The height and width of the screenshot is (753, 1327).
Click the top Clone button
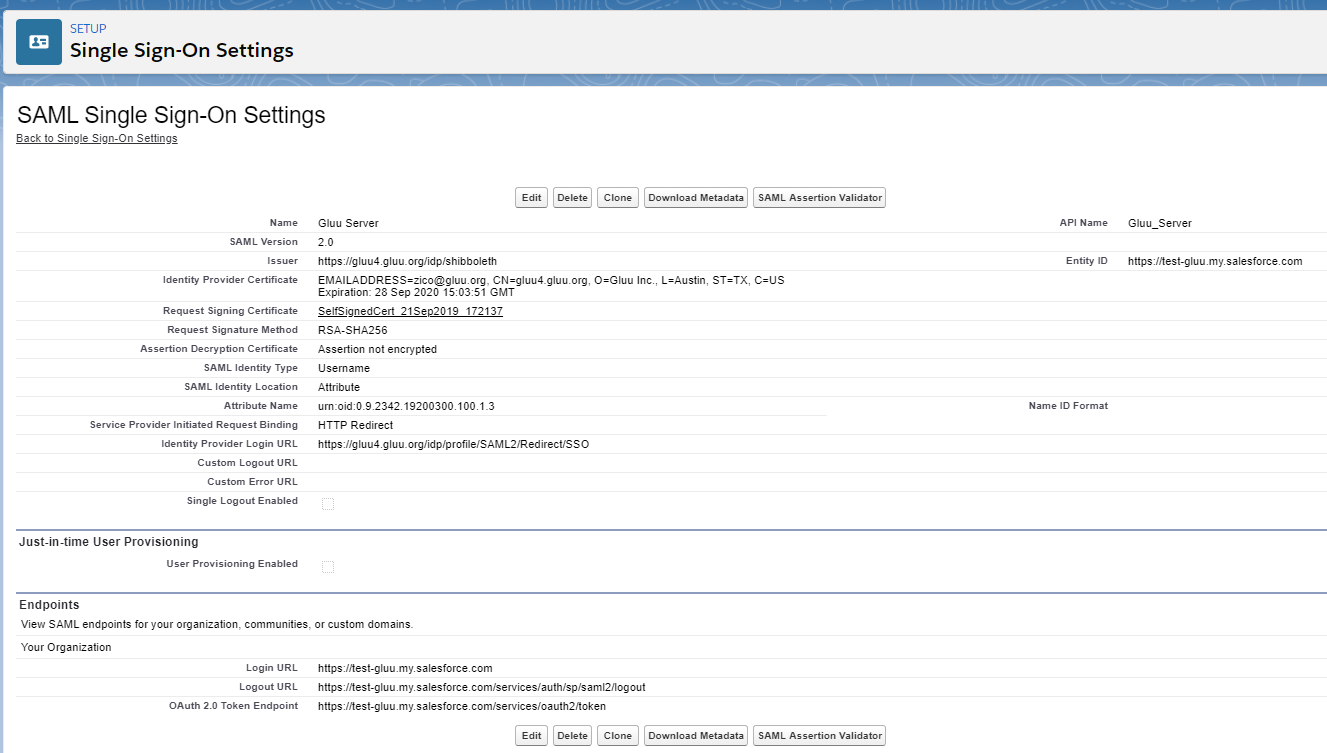click(618, 198)
